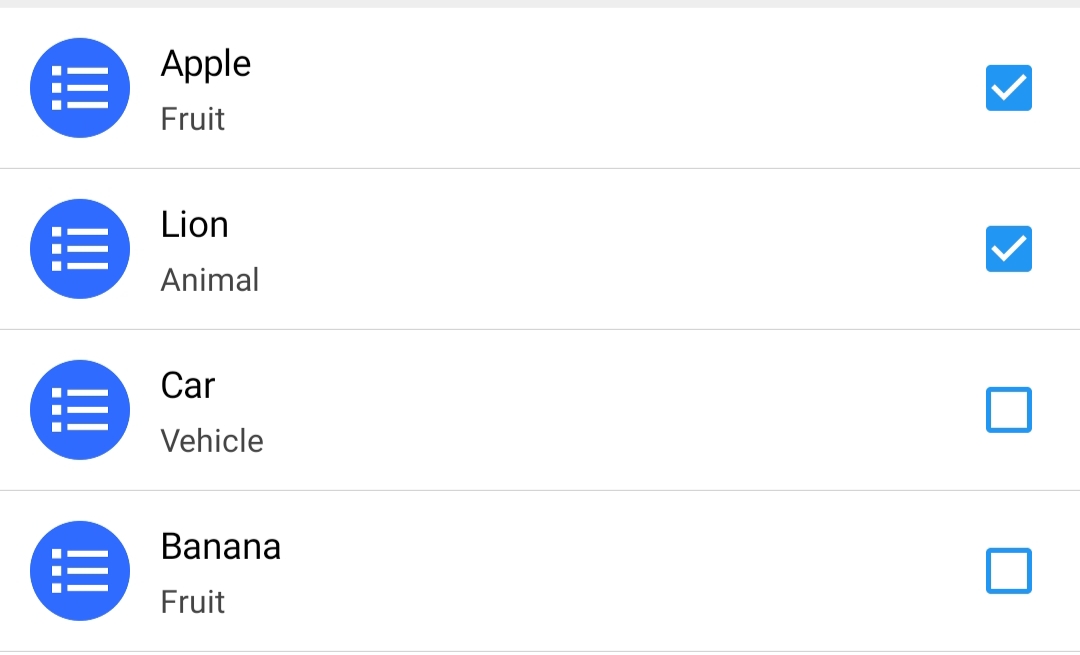
Task: Click the Fruit subtitle under Apple
Action: click(x=193, y=119)
